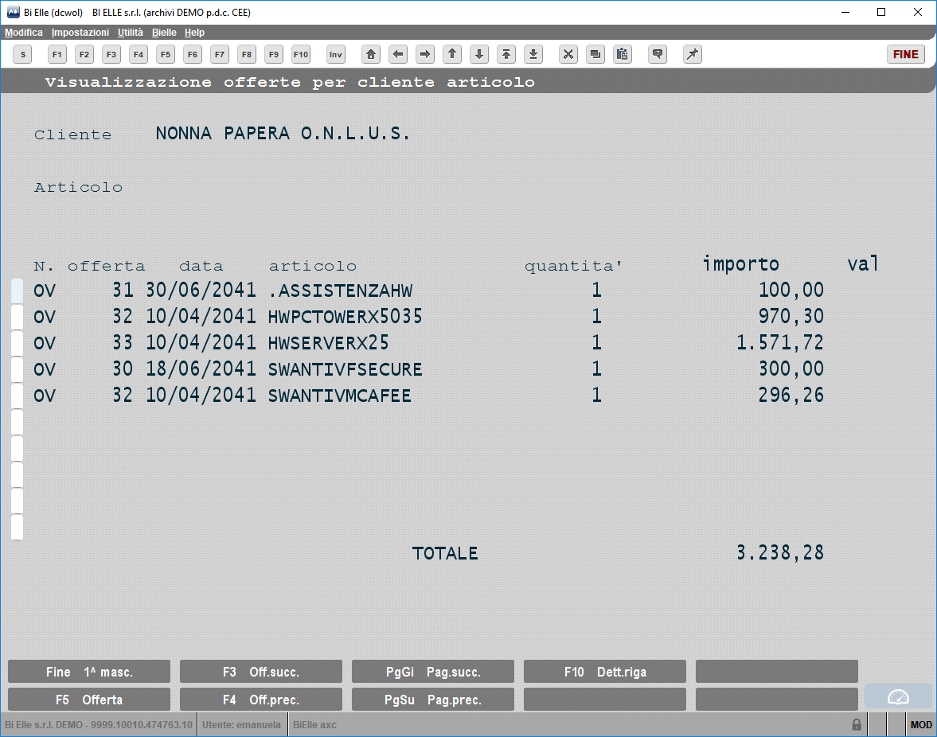Image resolution: width=937 pixels, height=737 pixels.
Task: Open the Help menu
Action: (194, 32)
